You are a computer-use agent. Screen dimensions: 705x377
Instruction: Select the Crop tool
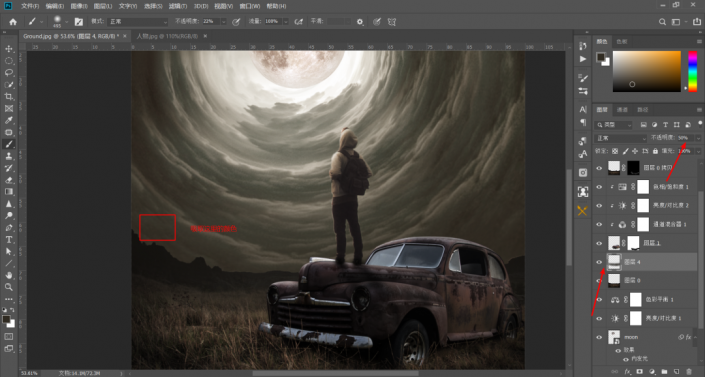(9, 96)
